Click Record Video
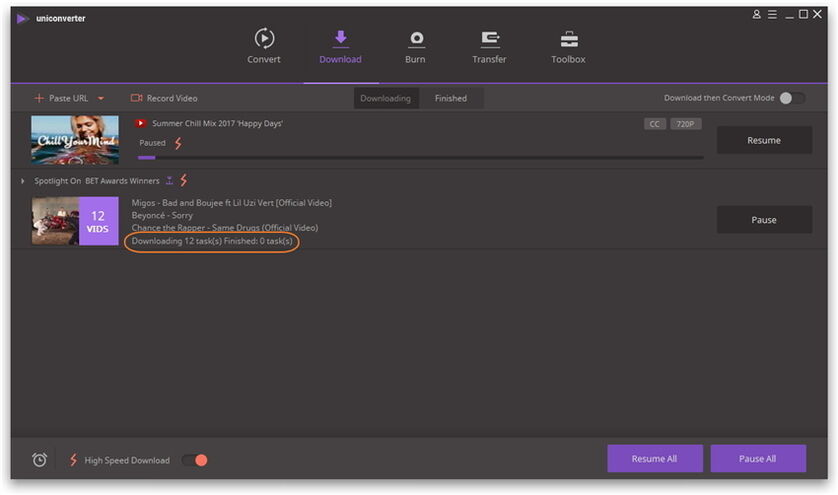Image resolution: width=838 pixels, height=495 pixels. pyautogui.click(x=164, y=98)
